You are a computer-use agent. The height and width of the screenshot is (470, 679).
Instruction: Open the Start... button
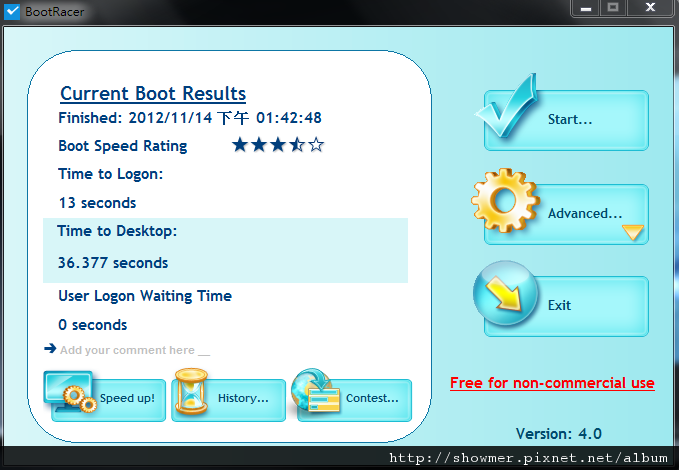[566, 120]
